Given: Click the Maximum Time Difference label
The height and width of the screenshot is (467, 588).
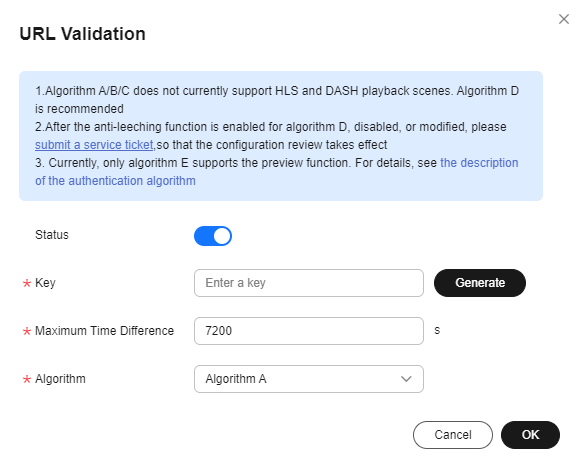Looking at the screenshot, I should click(105, 331).
